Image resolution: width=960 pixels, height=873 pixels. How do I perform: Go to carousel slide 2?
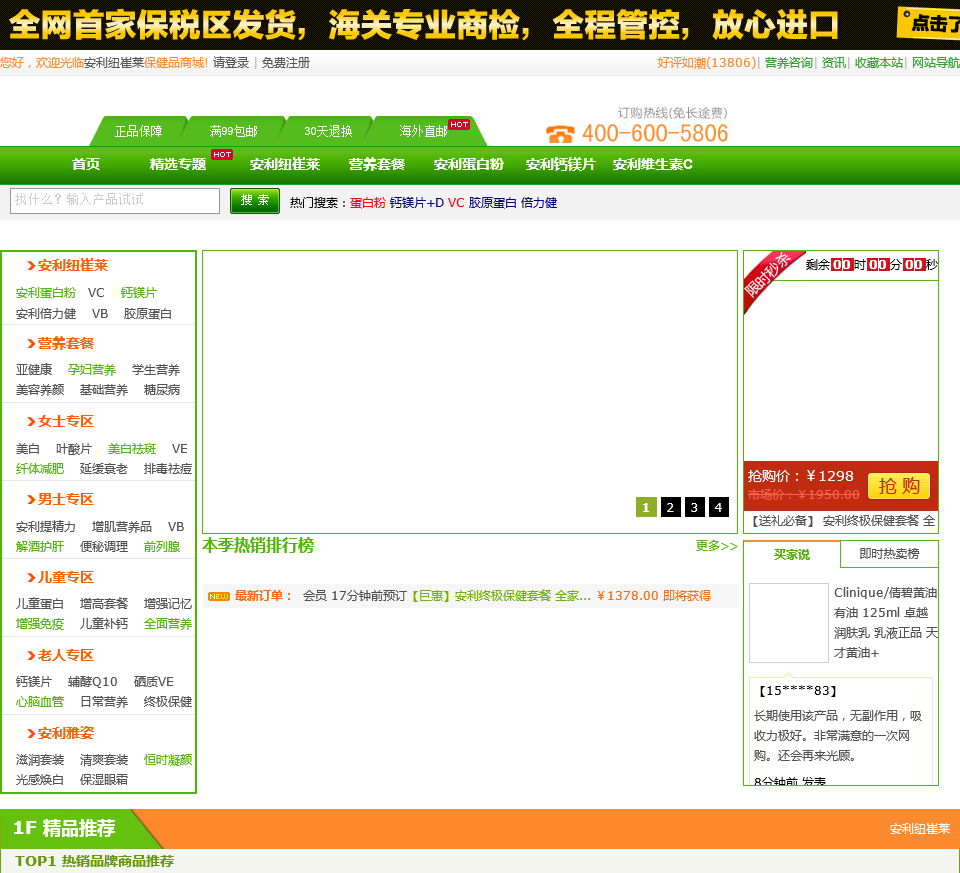click(670, 507)
